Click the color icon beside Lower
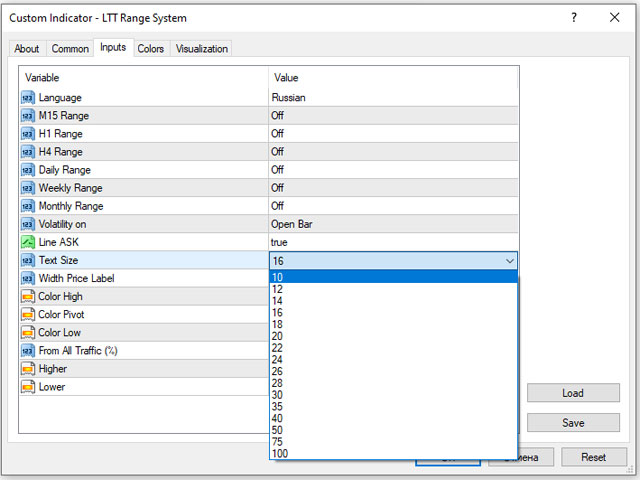Image resolution: width=640 pixels, height=480 pixels. pos(28,387)
